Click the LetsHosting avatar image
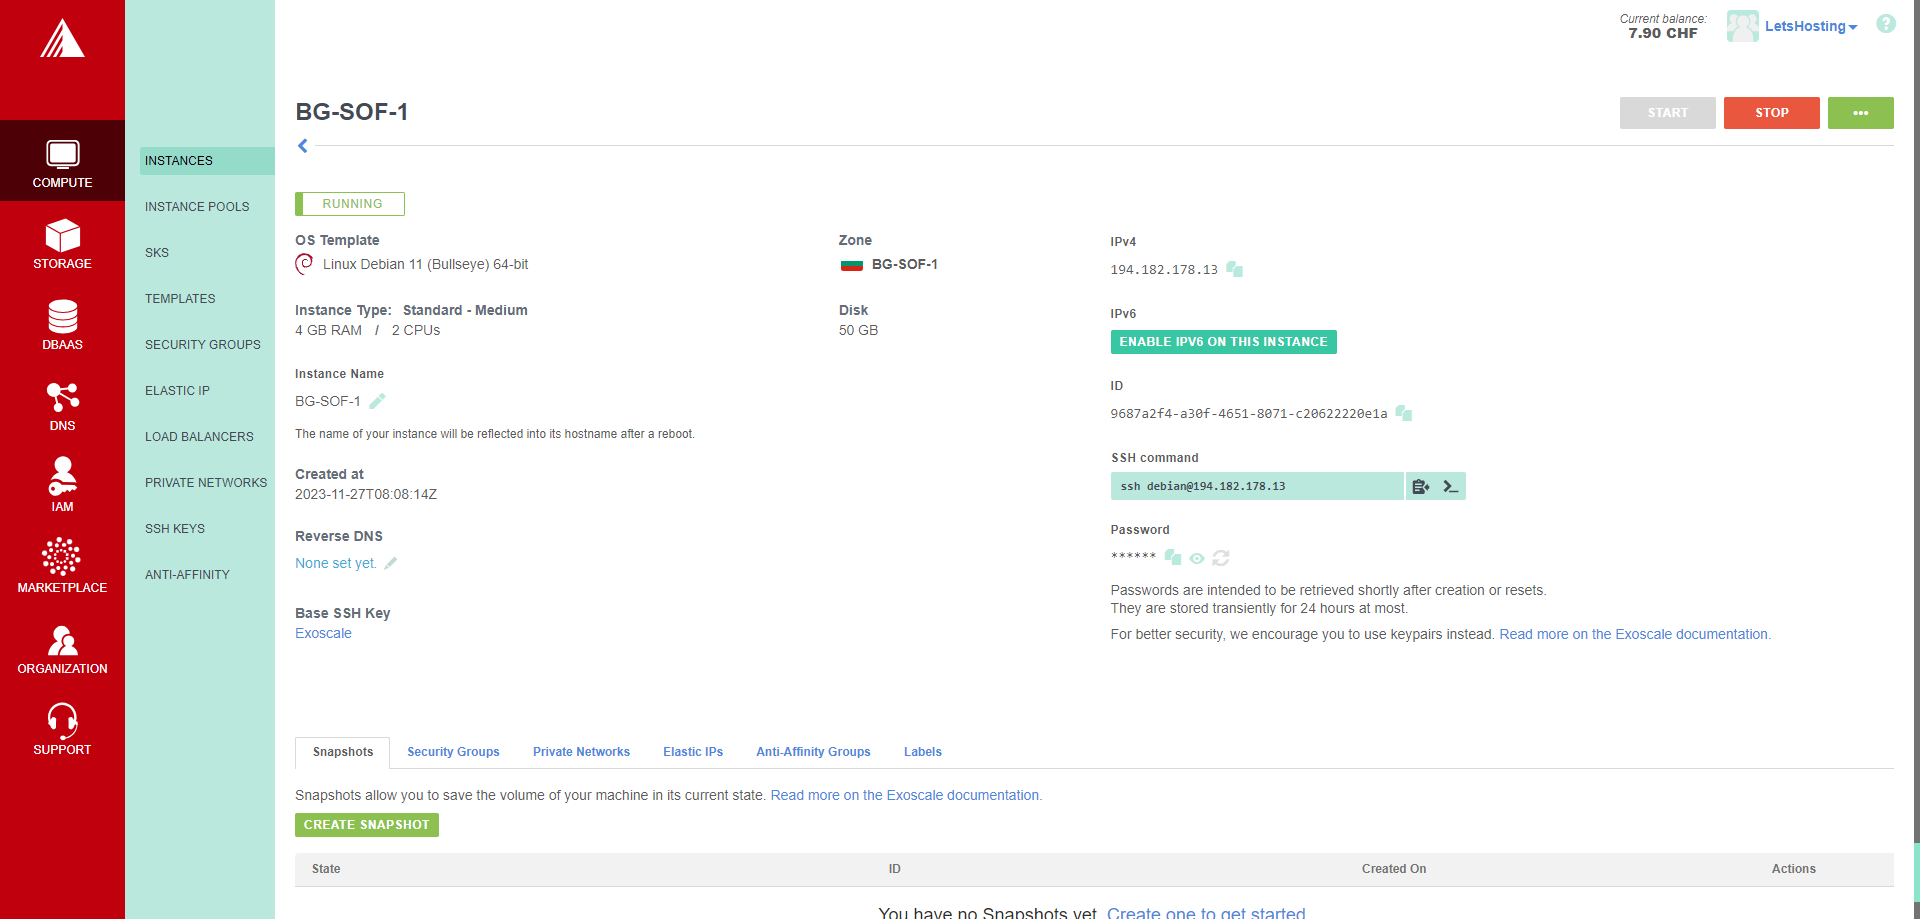The height and width of the screenshot is (919, 1920). (x=1742, y=26)
